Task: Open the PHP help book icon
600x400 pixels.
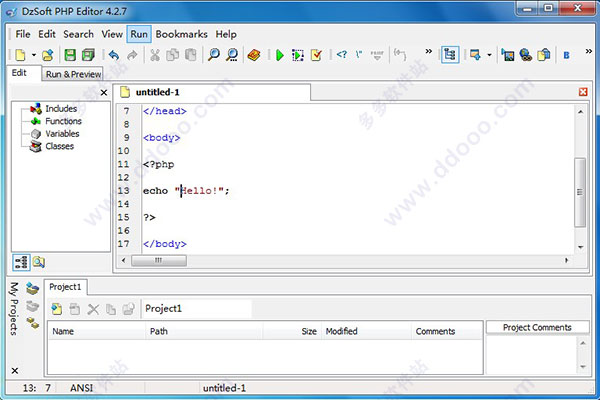Action: pyautogui.click(x=254, y=55)
